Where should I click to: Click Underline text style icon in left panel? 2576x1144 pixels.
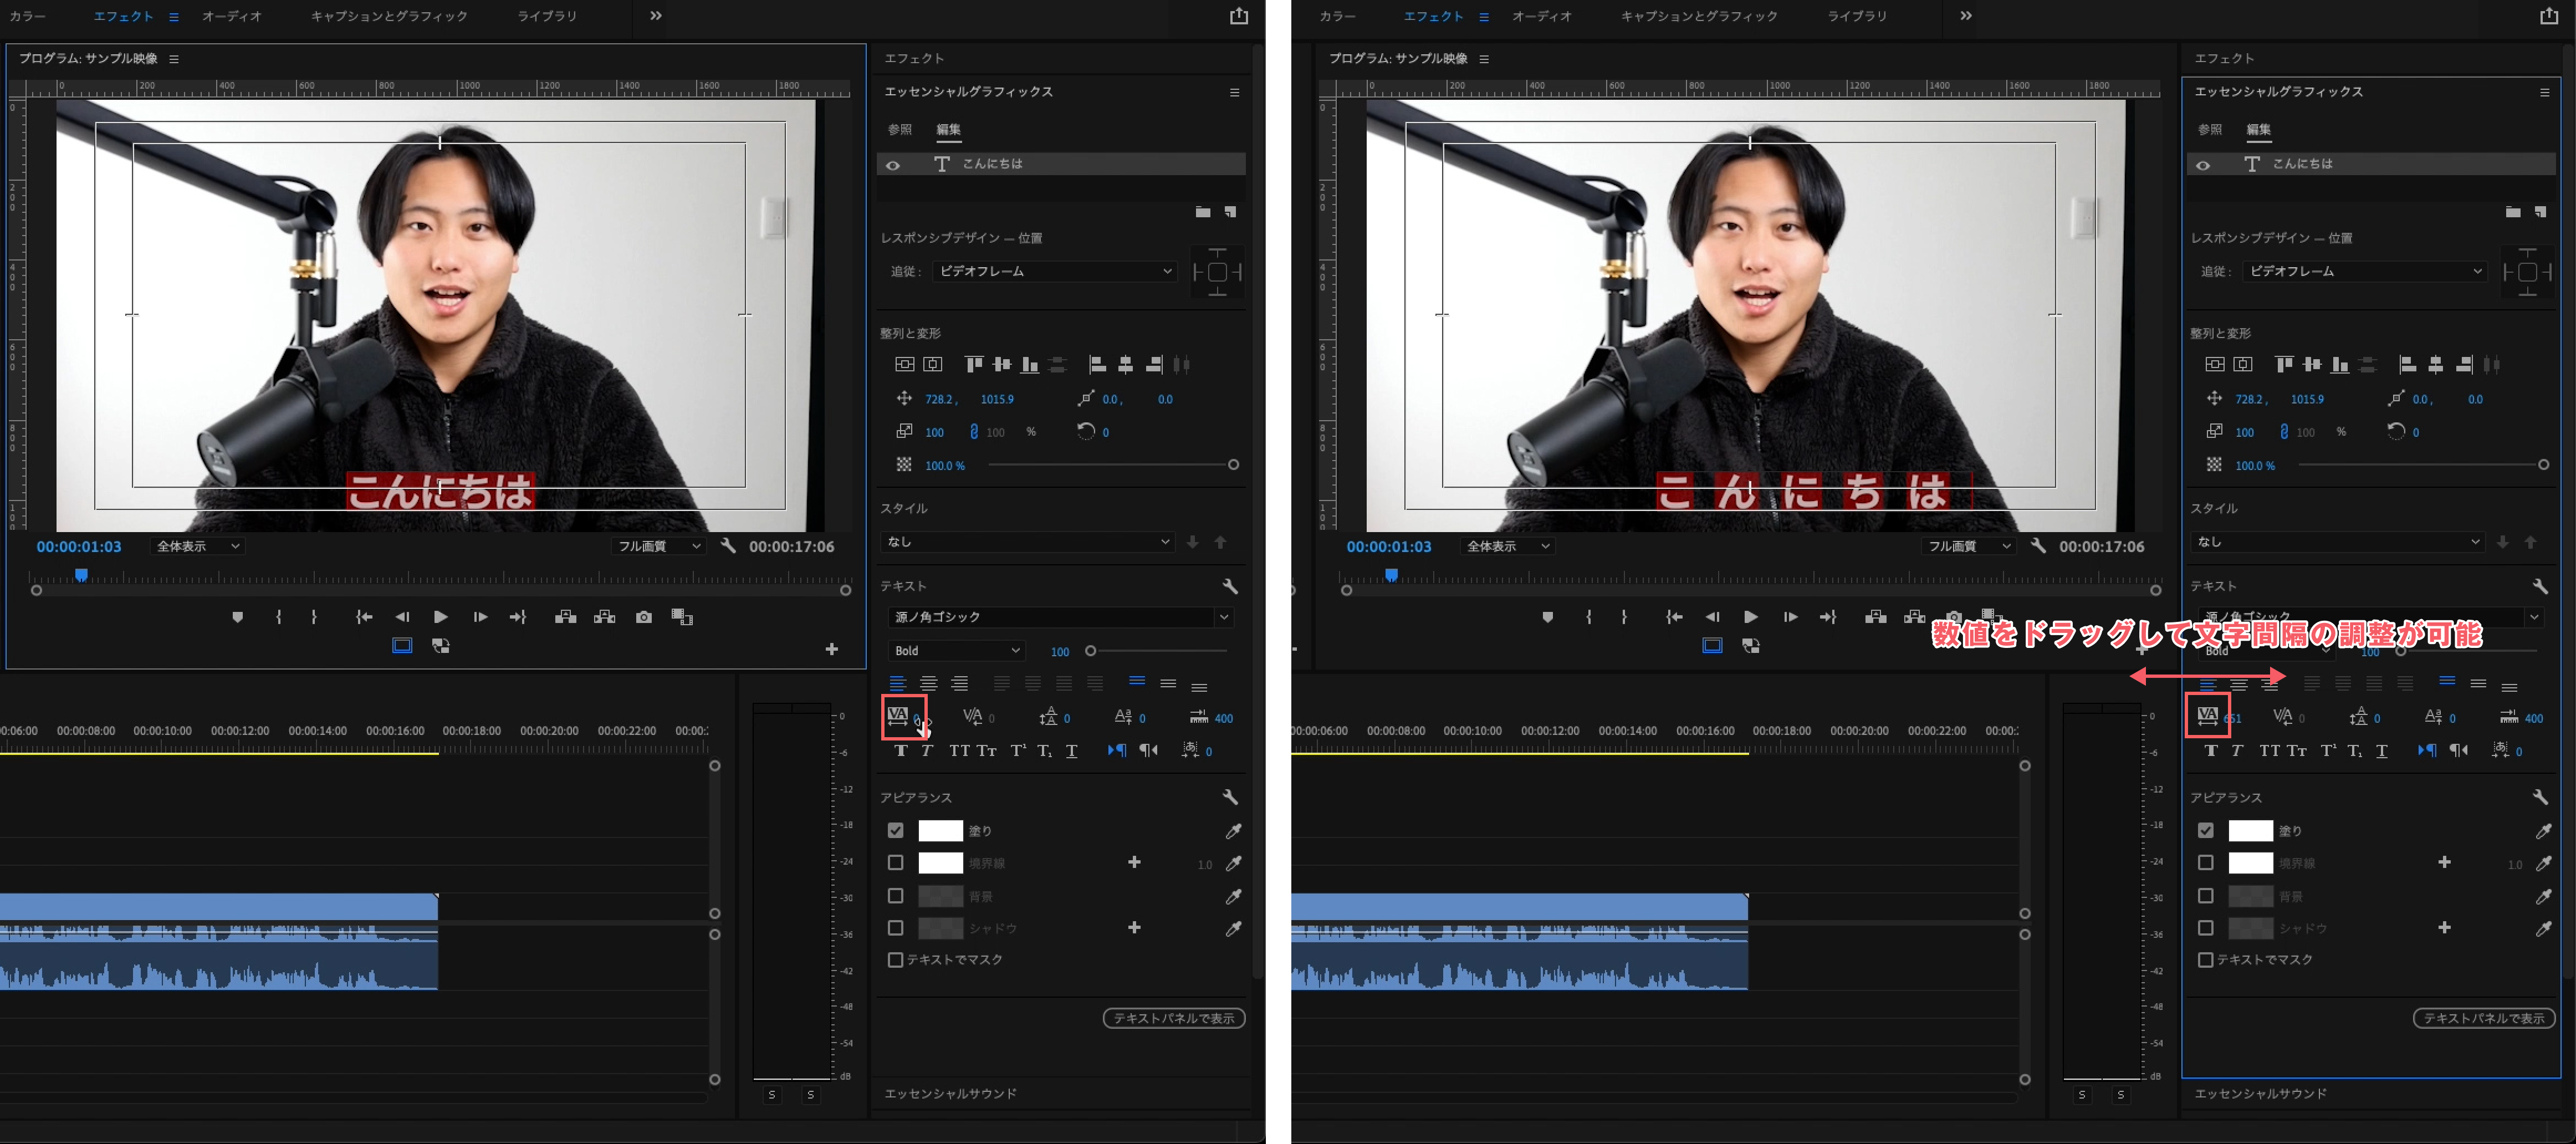tap(1071, 750)
